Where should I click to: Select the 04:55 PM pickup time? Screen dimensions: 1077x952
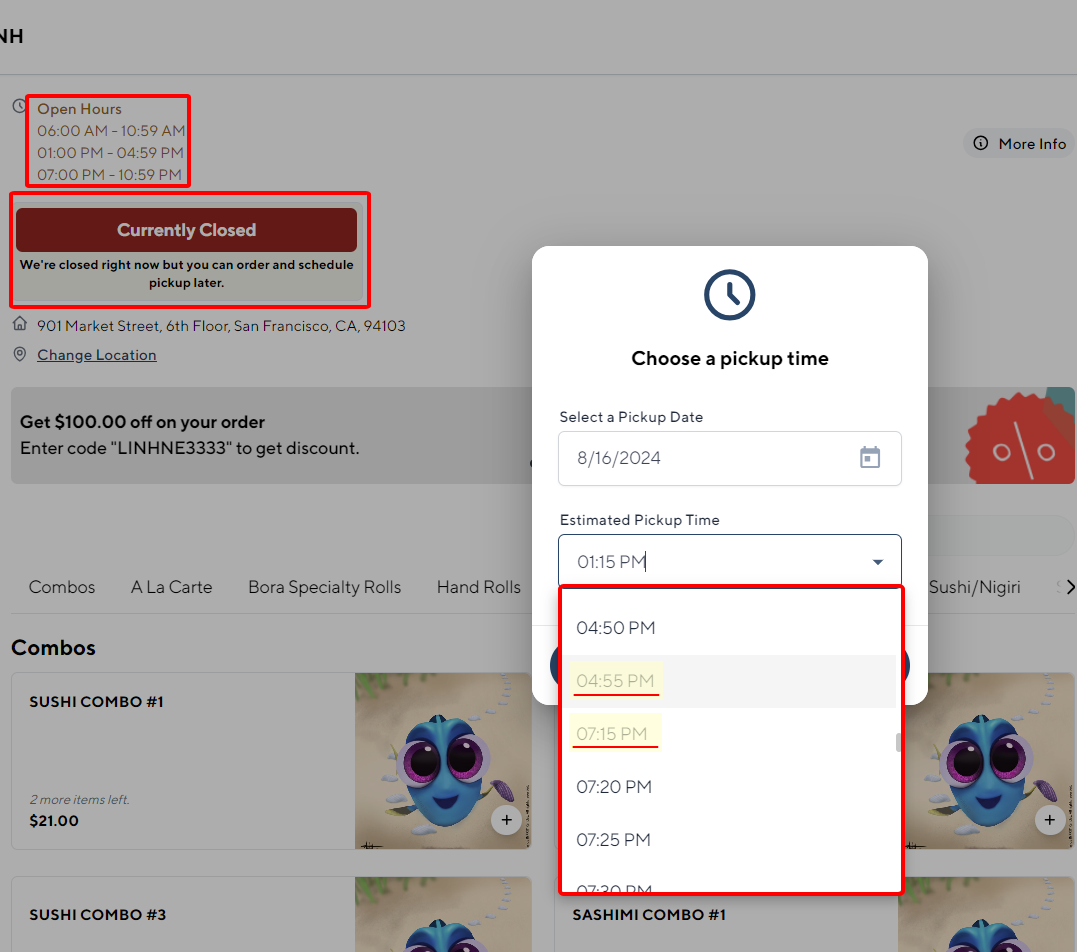[x=616, y=678]
